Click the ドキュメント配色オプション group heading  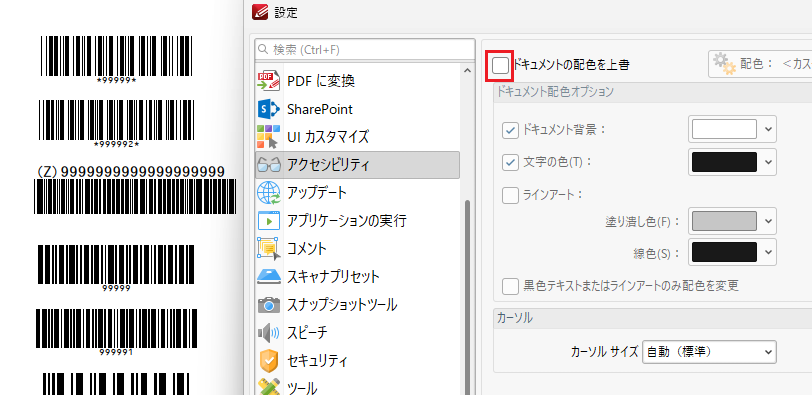click(x=555, y=92)
